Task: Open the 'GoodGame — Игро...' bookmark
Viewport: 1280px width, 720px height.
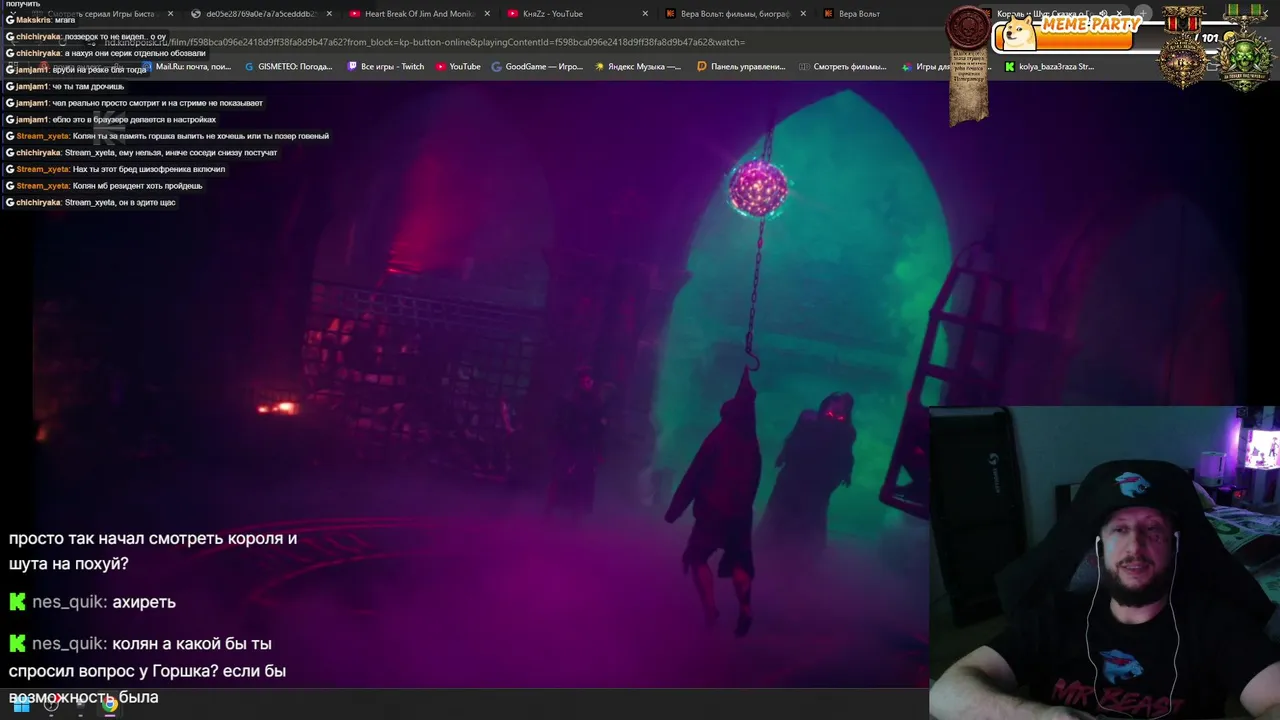Action: click(x=537, y=67)
